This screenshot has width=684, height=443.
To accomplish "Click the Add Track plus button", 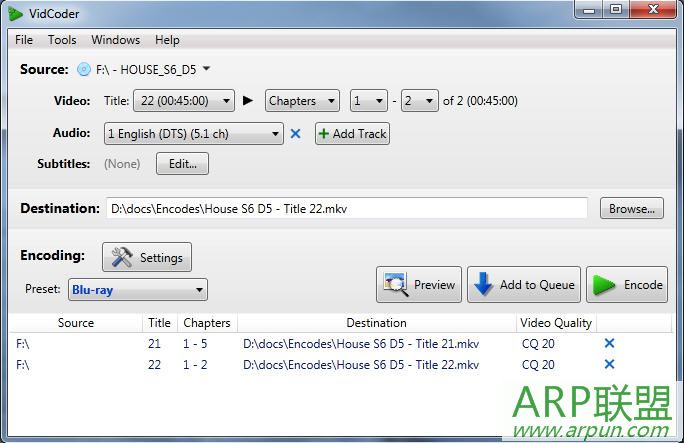I will (x=352, y=133).
